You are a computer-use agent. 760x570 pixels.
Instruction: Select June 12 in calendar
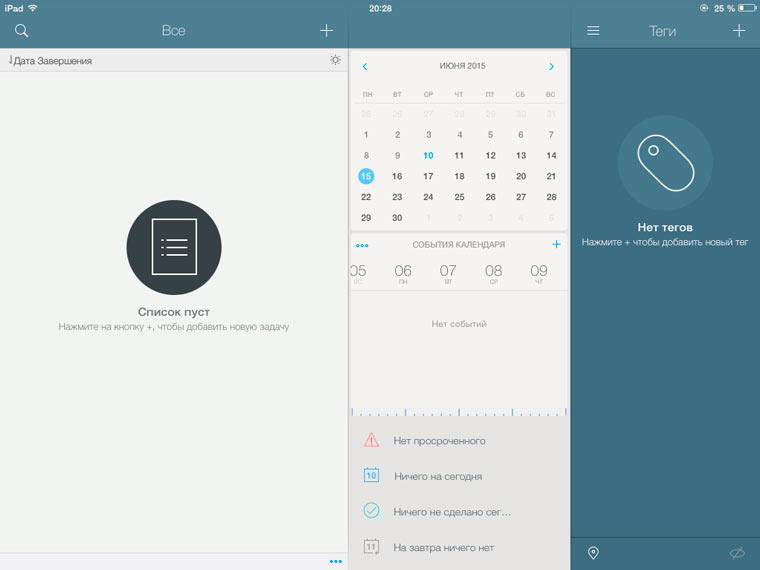[491, 156]
